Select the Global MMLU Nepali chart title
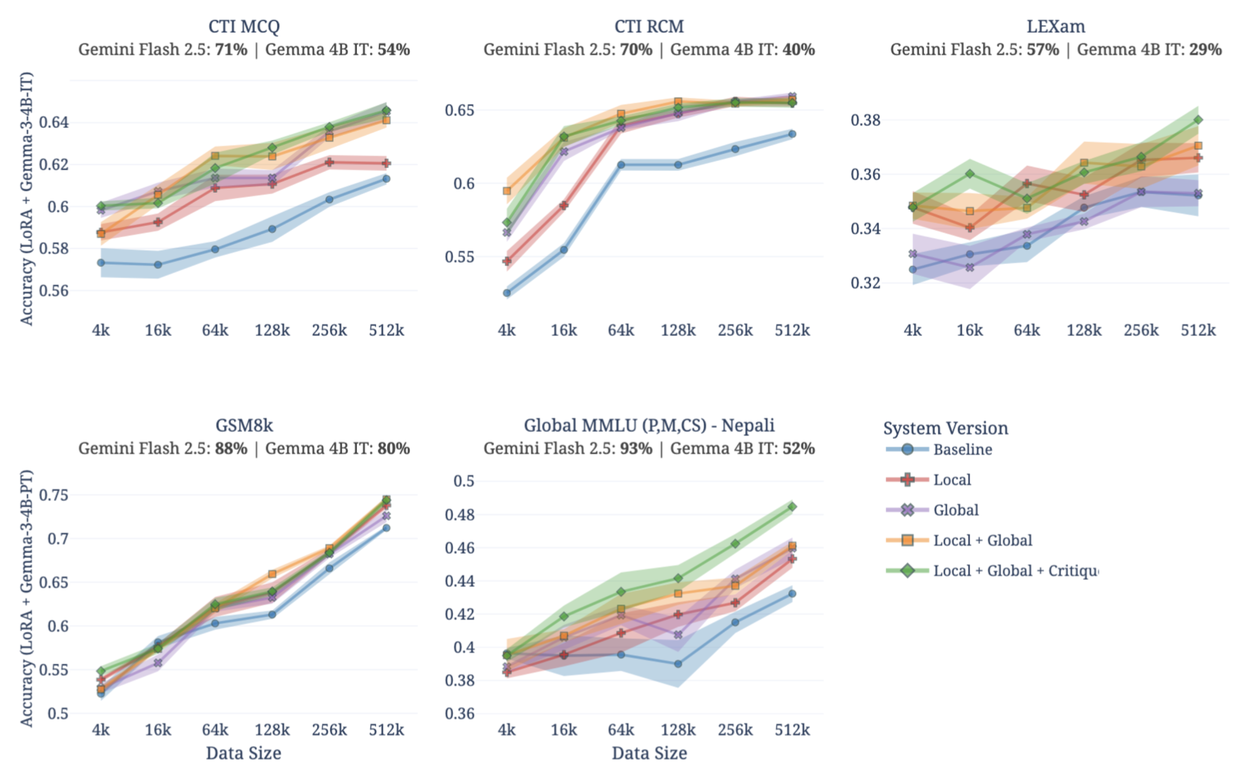Screen dimensions: 1250x778 click(x=649, y=425)
